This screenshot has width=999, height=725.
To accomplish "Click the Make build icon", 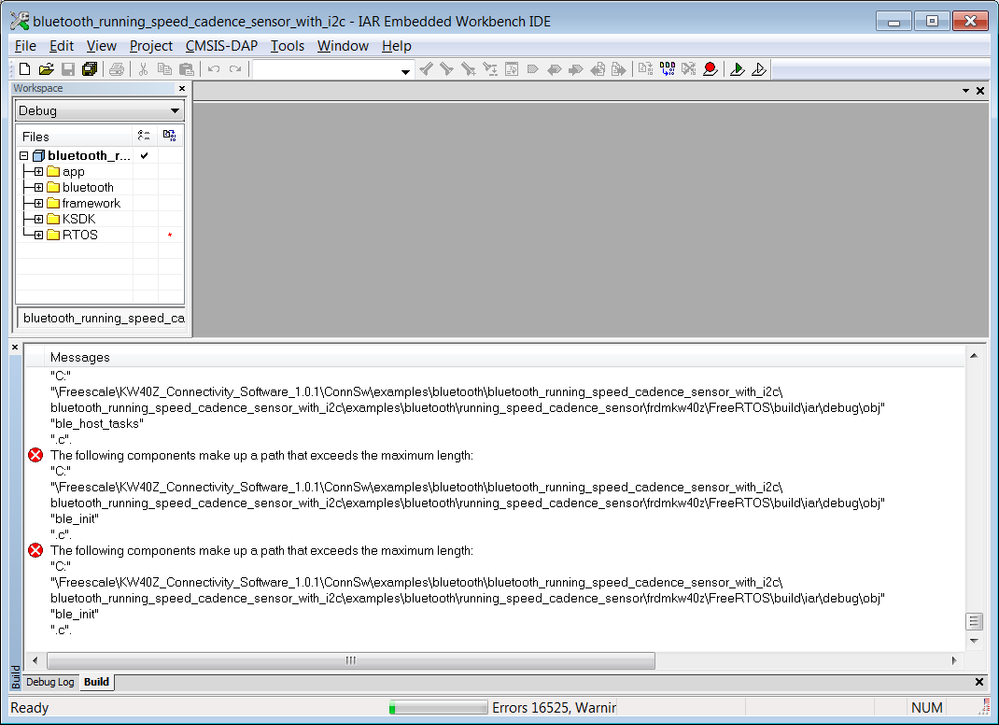I will click(x=667, y=69).
